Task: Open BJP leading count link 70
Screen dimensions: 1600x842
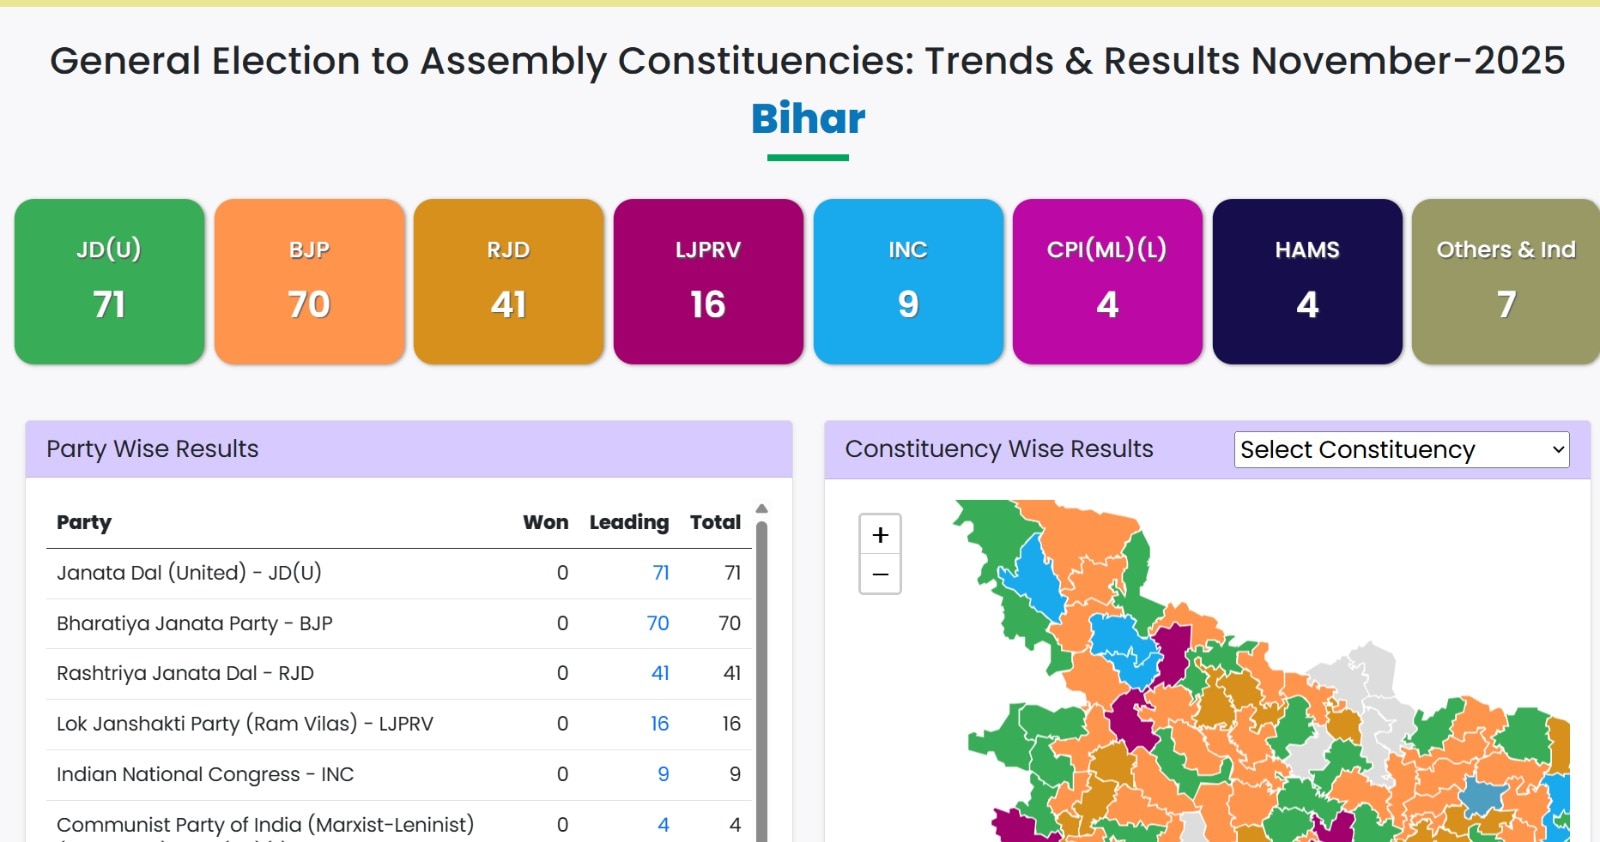Action: pos(658,623)
